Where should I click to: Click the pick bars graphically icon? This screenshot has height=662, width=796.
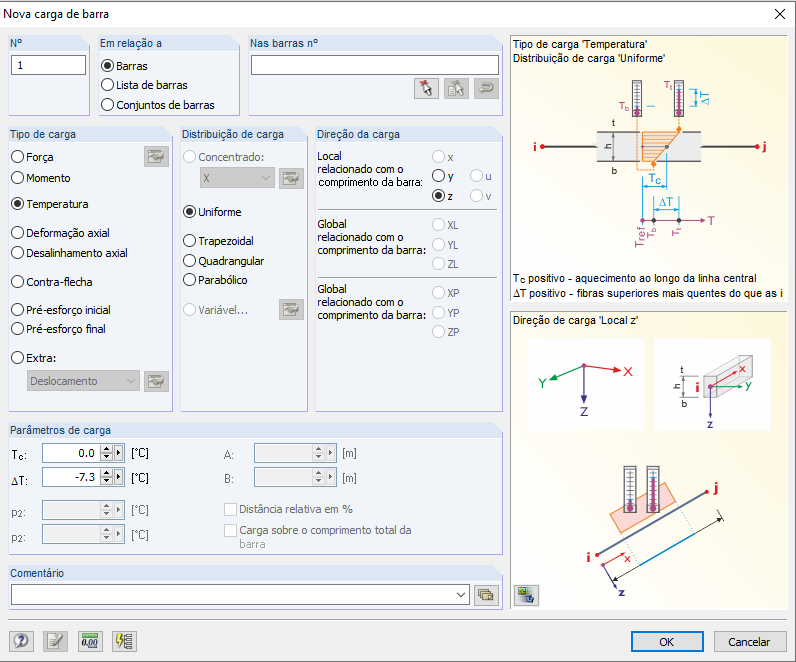(x=426, y=88)
